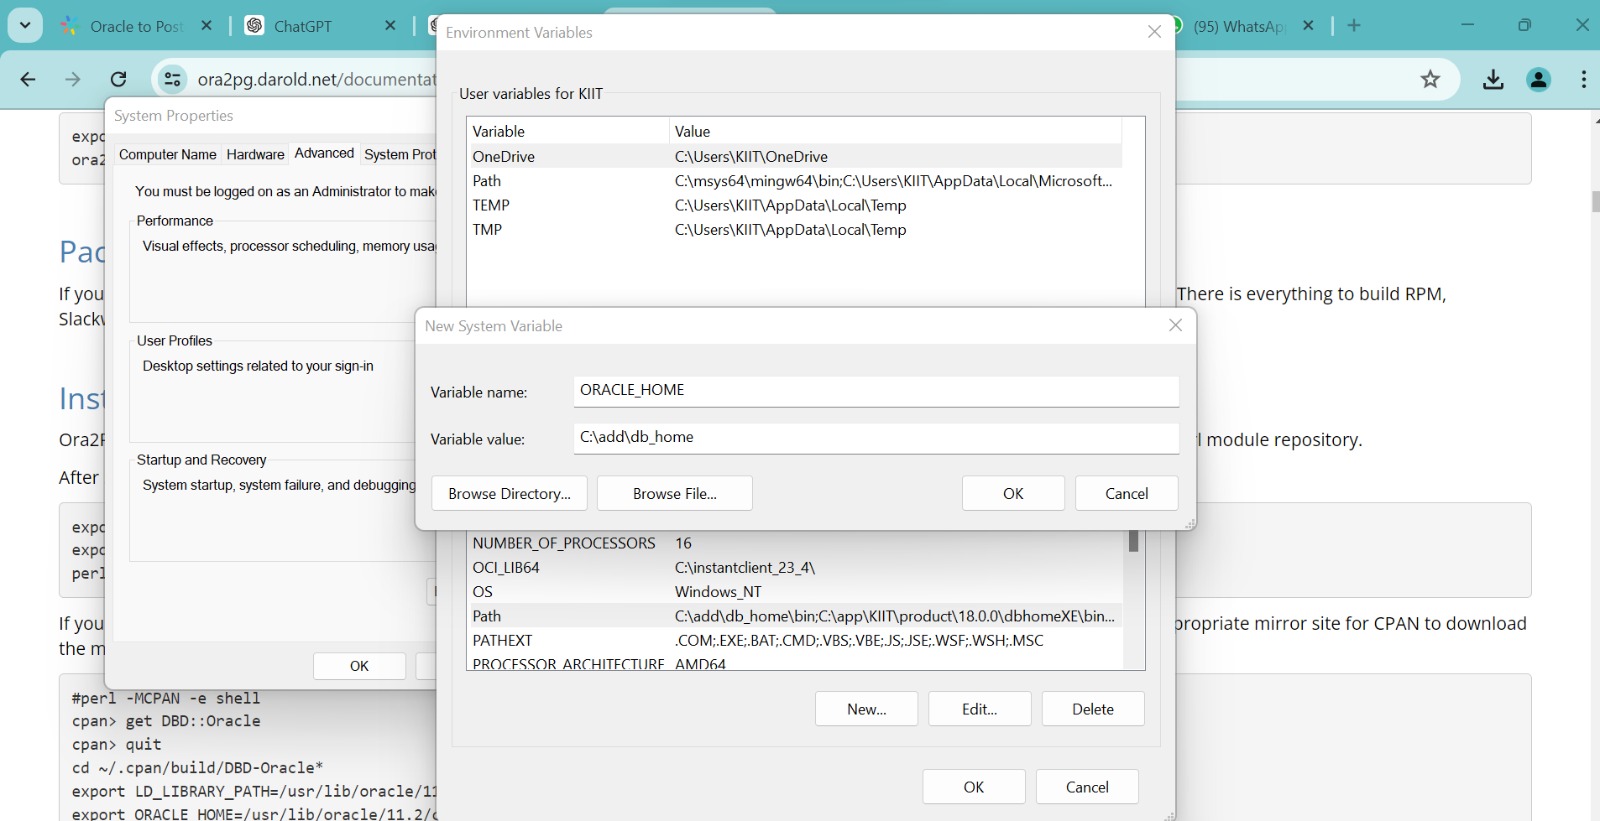Click the Browse File... button

click(x=675, y=493)
